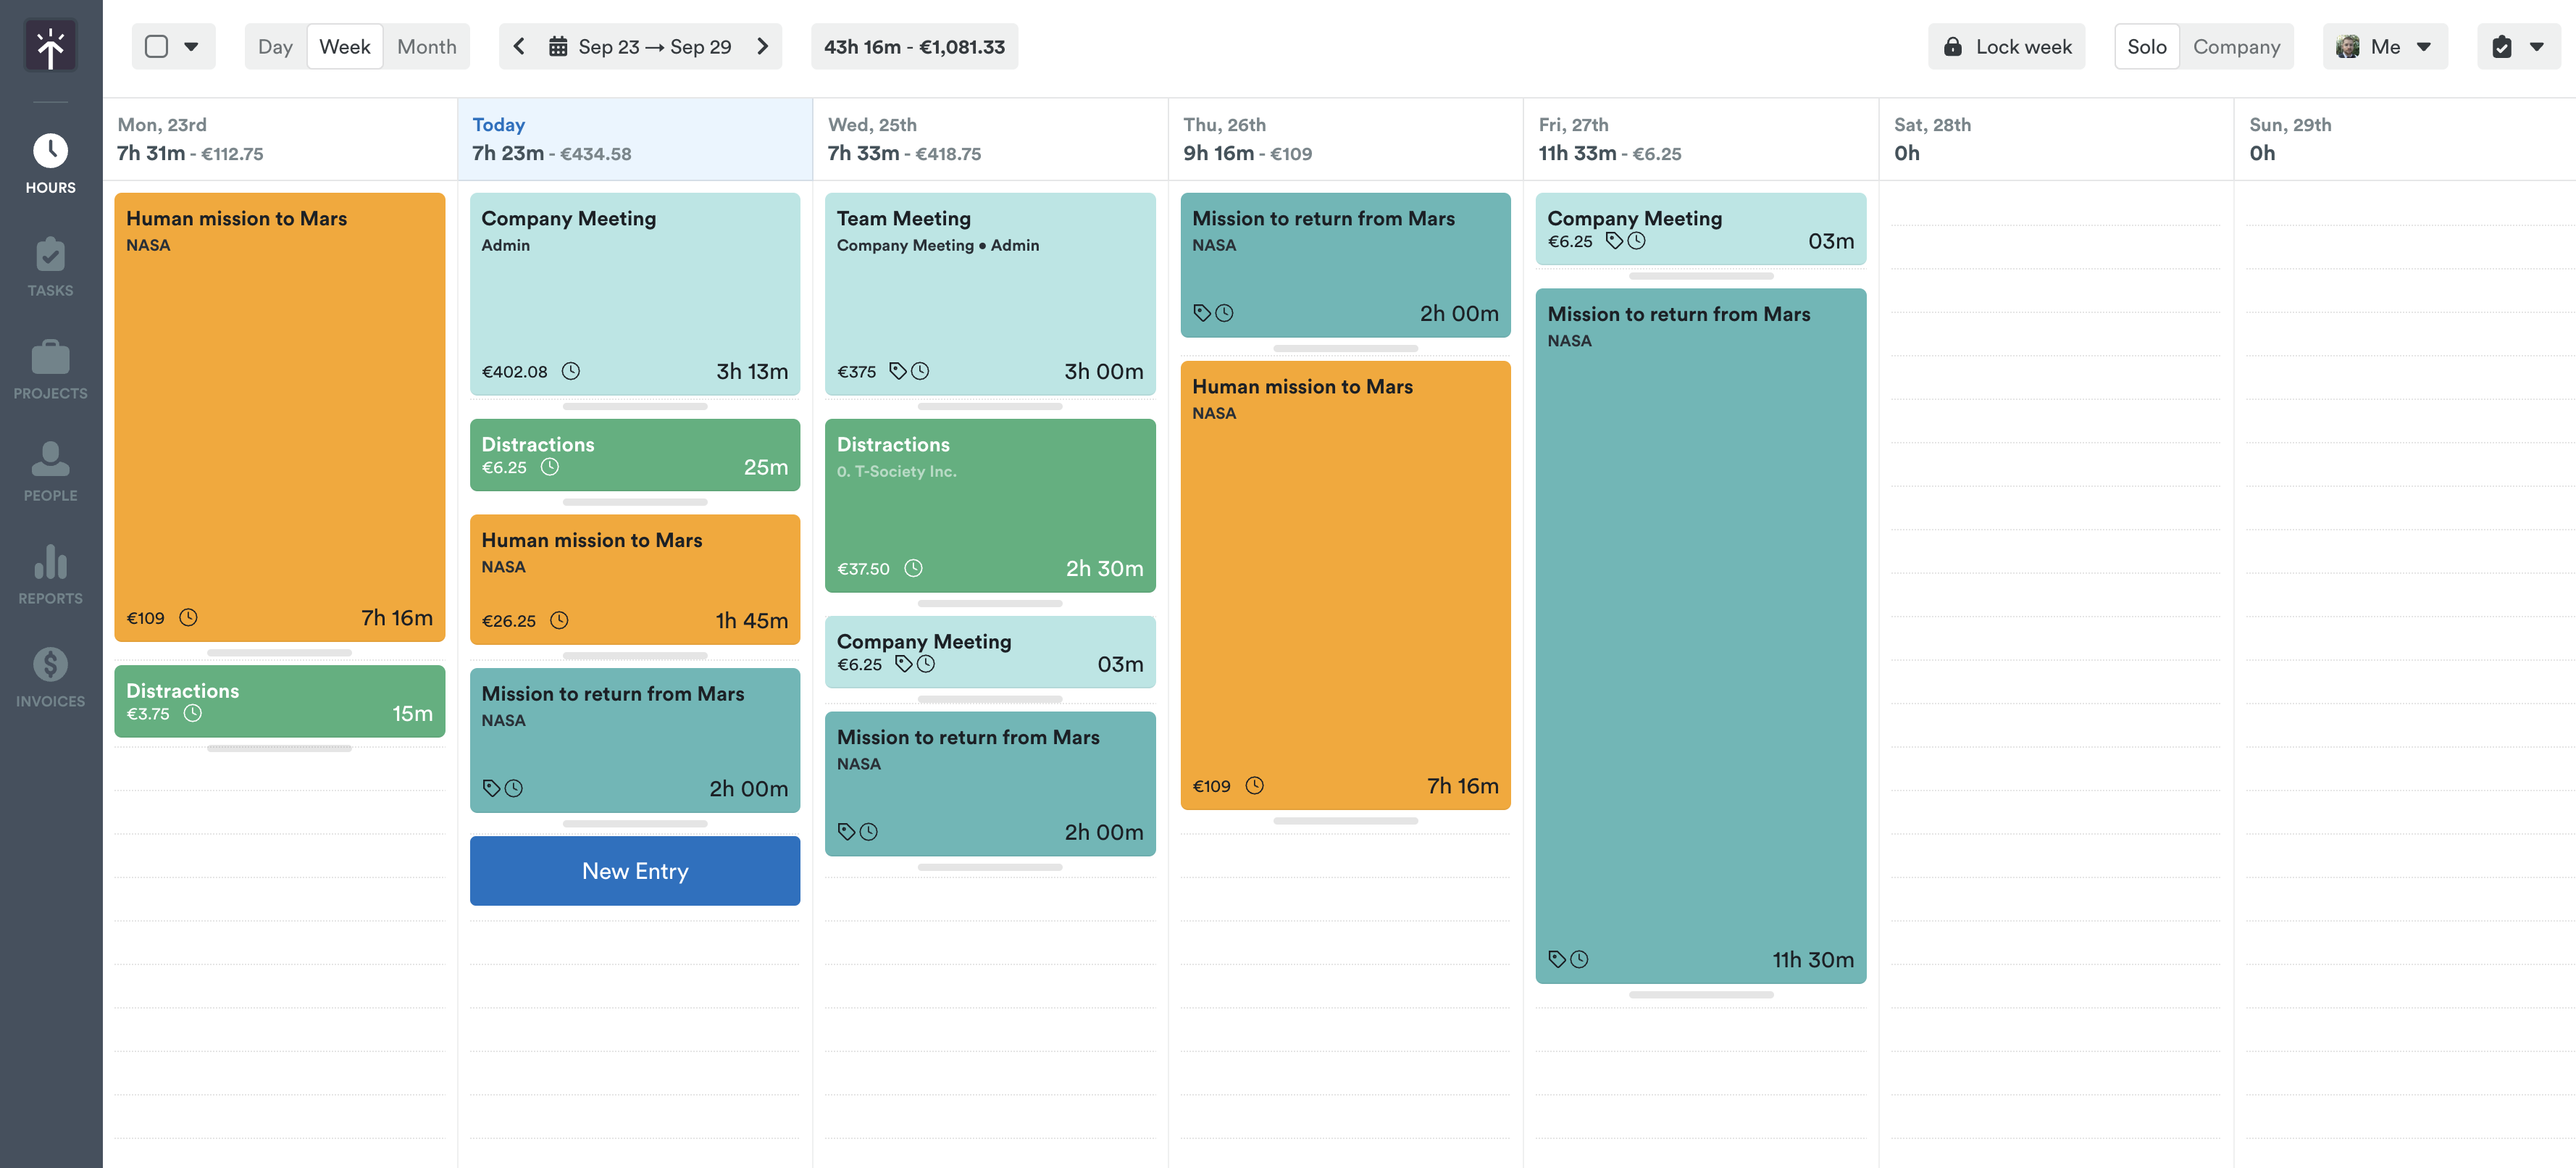Screen dimensions: 2576x1168
Task: Switch the view to Company
Action: click(2237, 46)
